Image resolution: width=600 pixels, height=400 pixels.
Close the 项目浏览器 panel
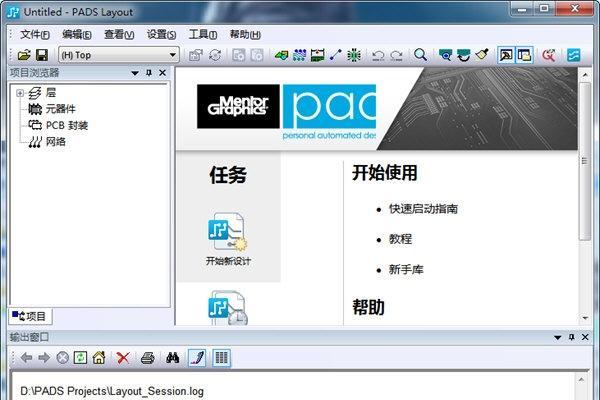coord(163,73)
